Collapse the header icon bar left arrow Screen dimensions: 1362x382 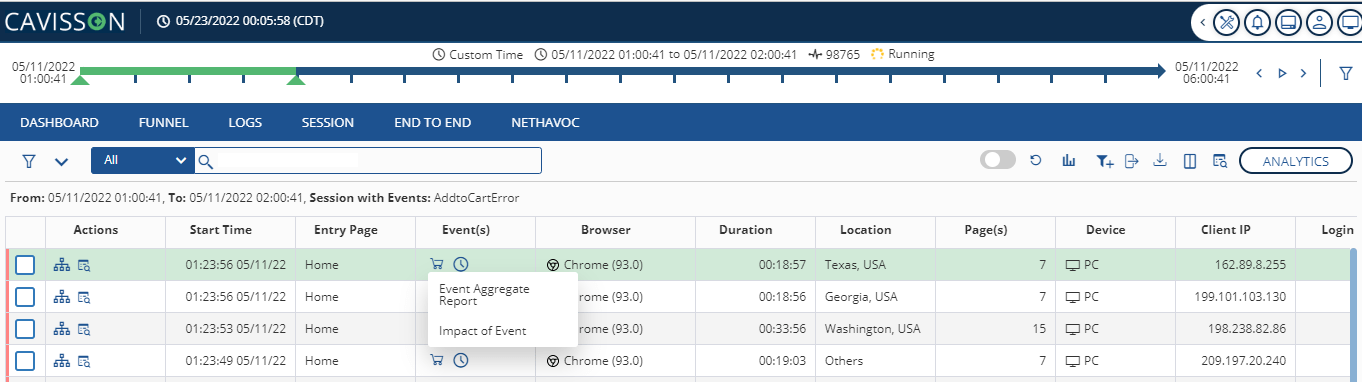1202,21
